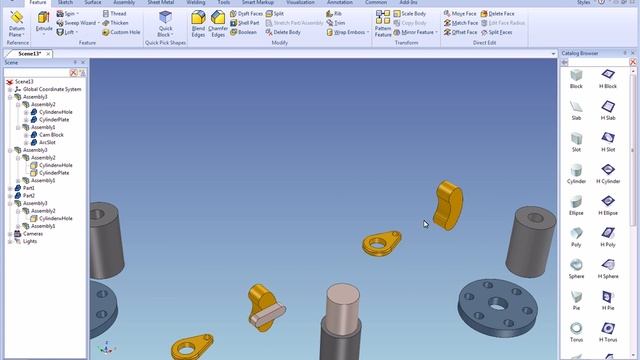640x360 pixels.
Task: Use the Split tool in Modify
Action: pyautogui.click(x=275, y=13)
